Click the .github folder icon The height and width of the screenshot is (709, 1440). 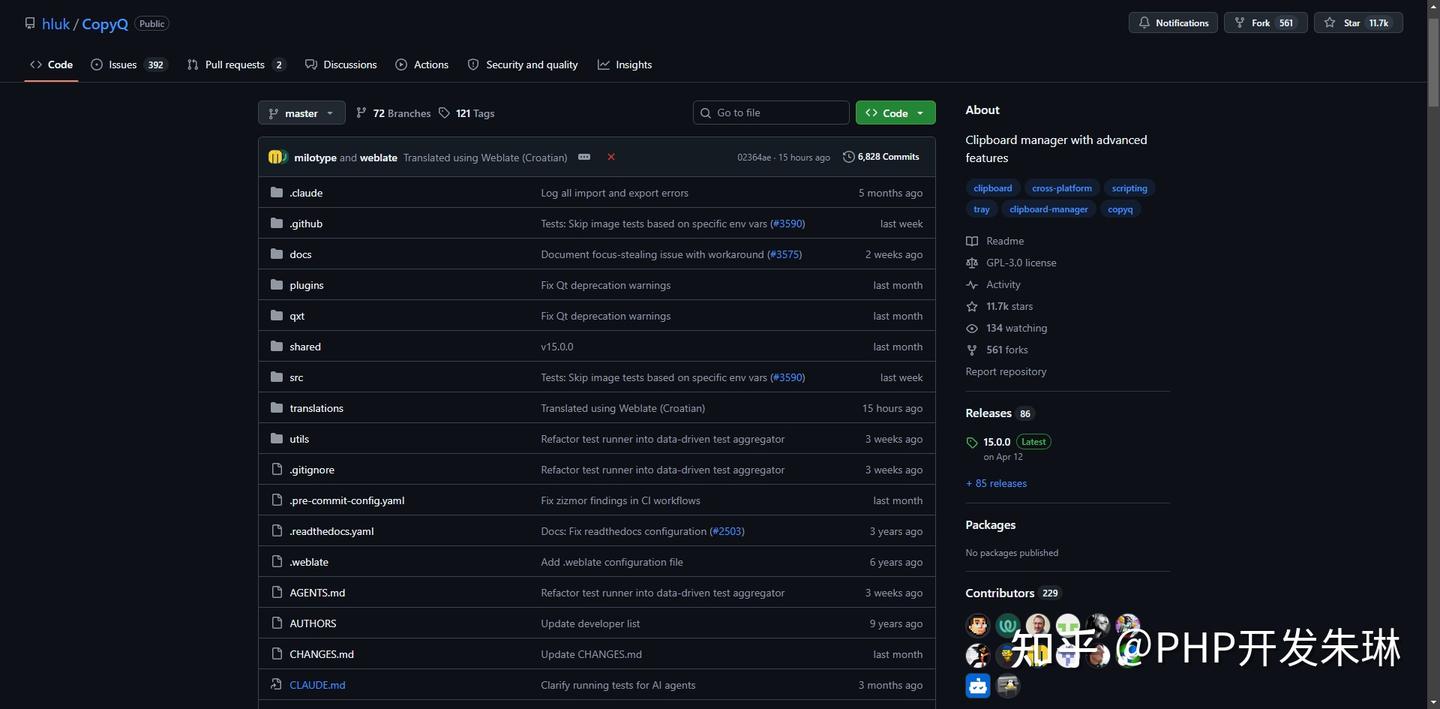coord(277,224)
